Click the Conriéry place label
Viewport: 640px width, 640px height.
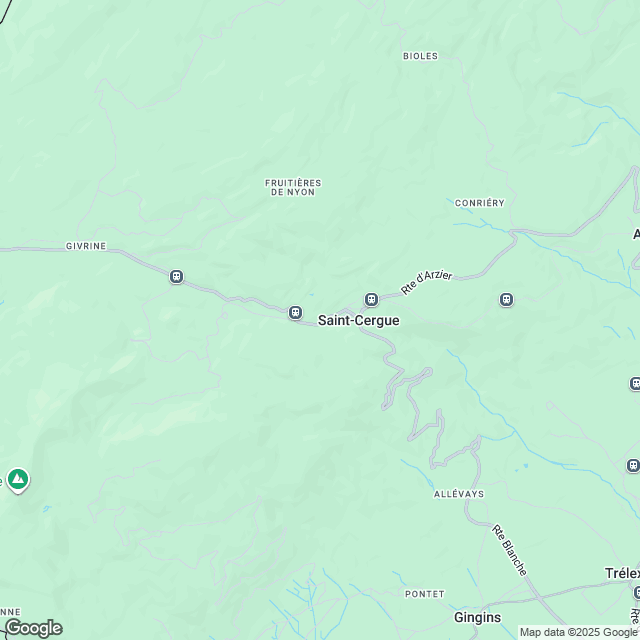tap(480, 203)
